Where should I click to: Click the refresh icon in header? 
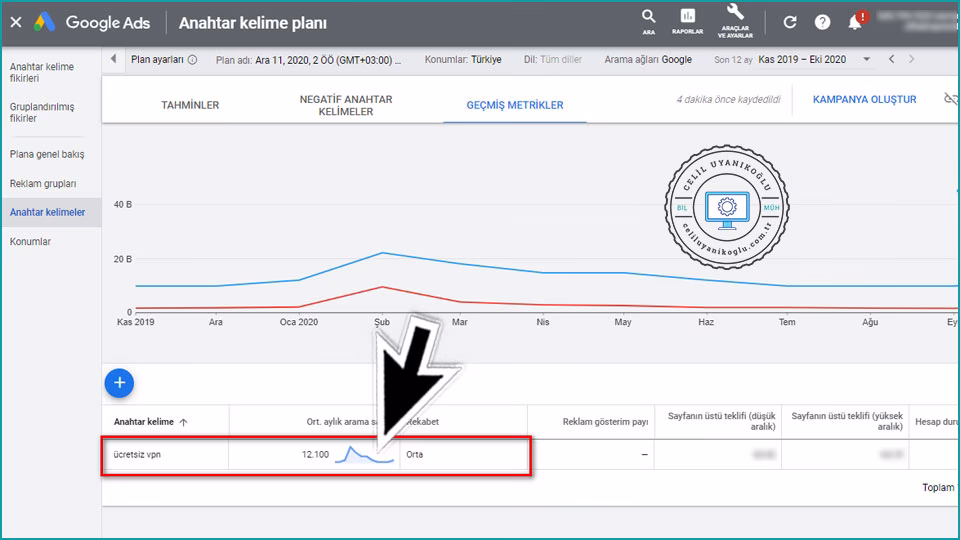click(x=790, y=22)
